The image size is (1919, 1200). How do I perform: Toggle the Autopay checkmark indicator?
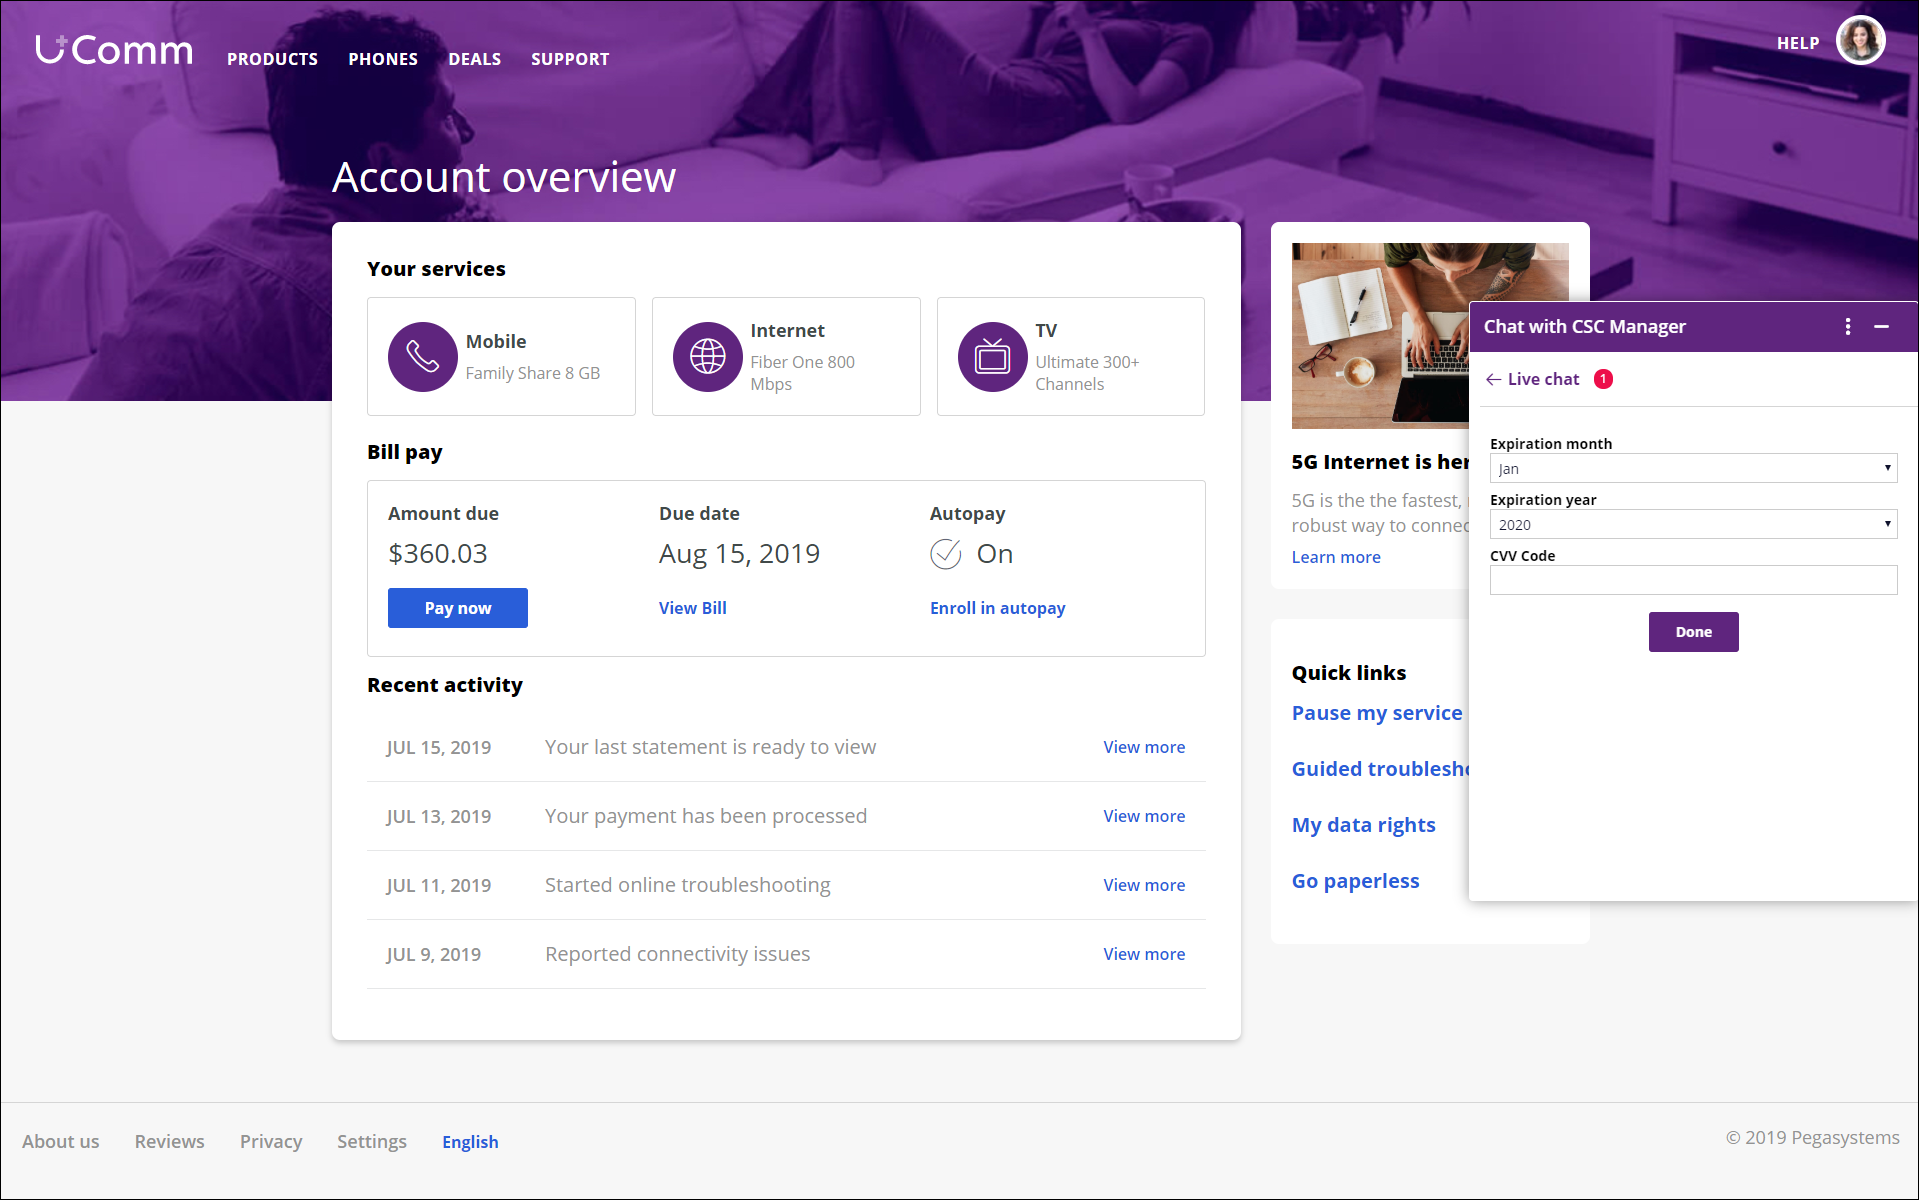(945, 554)
